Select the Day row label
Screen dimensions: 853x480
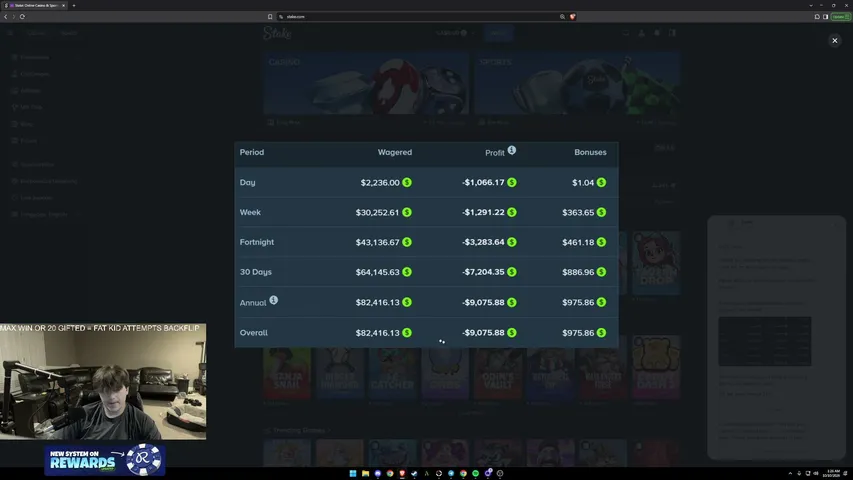248,182
